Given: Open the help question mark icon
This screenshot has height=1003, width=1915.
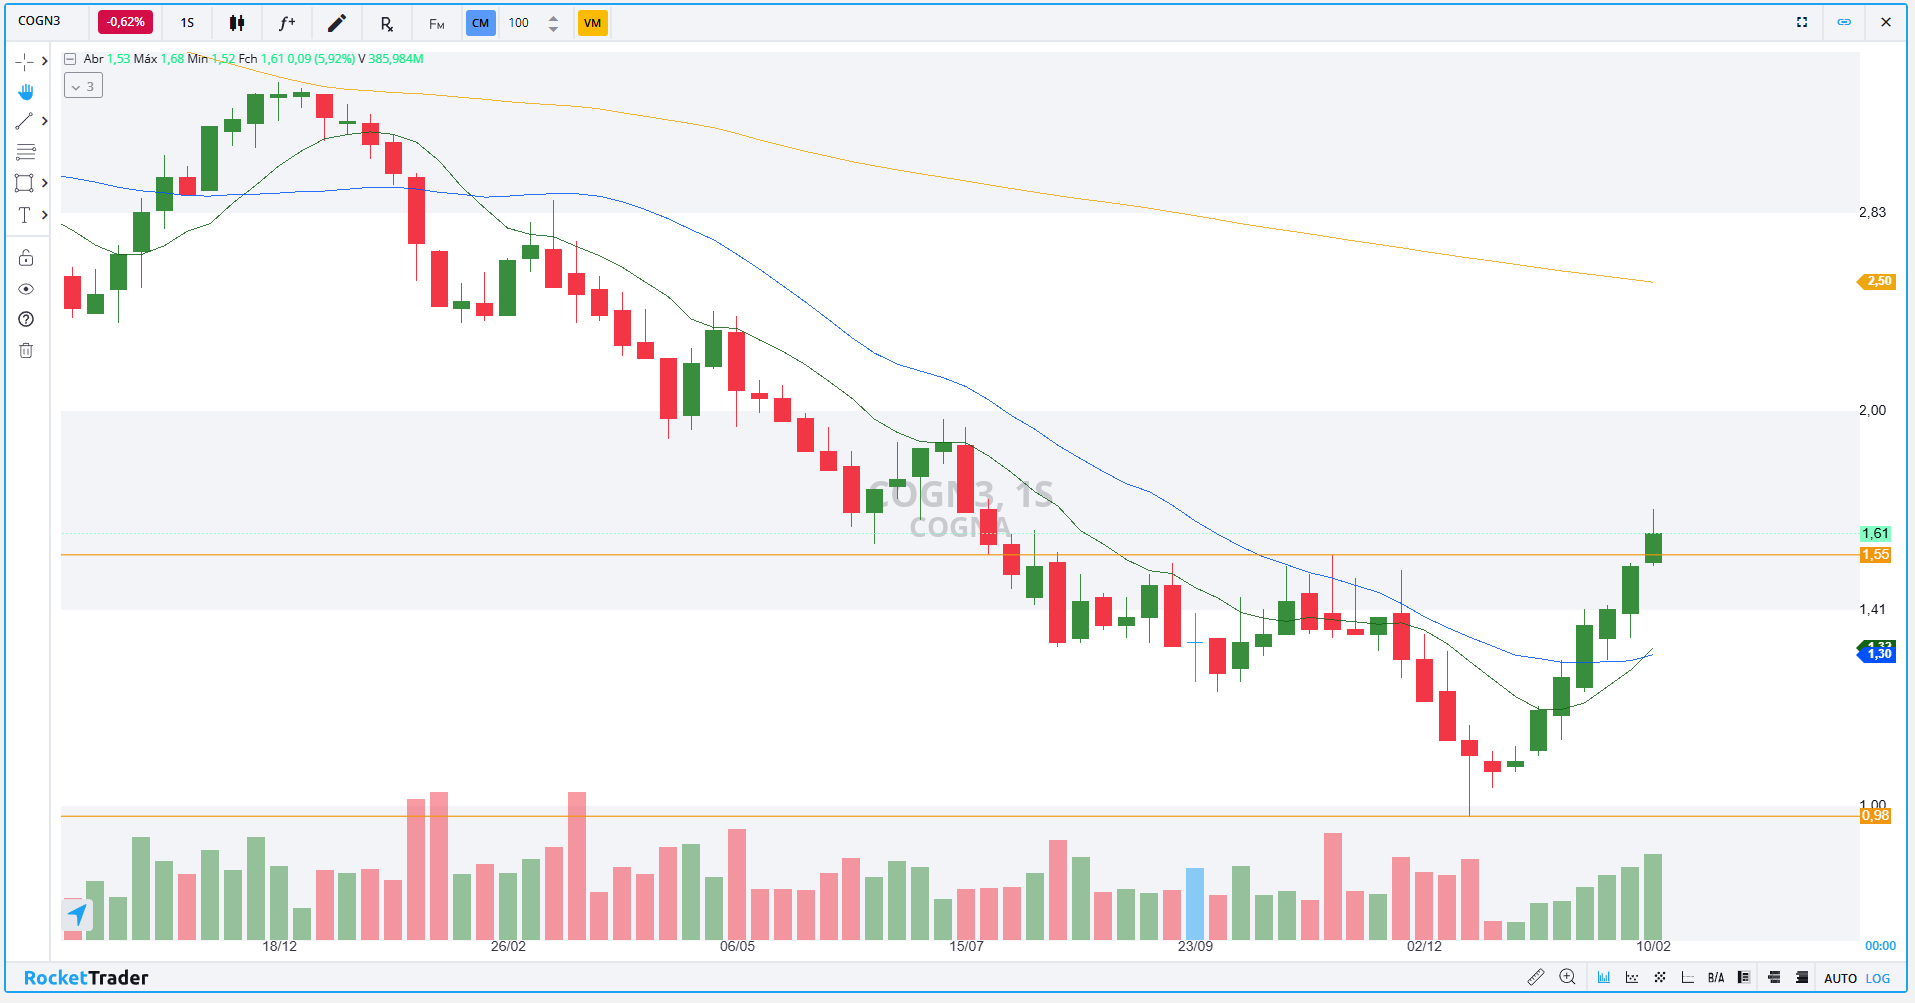Looking at the screenshot, I should pyautogui.click(x=26, y=319).
